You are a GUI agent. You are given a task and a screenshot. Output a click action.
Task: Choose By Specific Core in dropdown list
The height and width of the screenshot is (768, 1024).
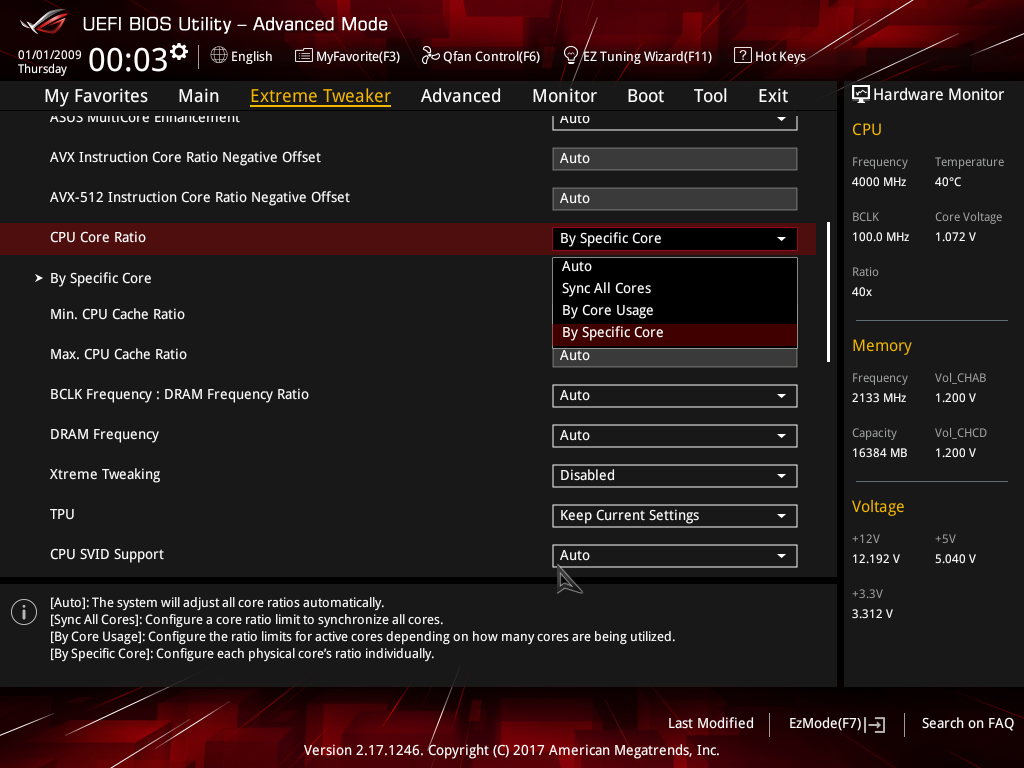click(675, 332)
